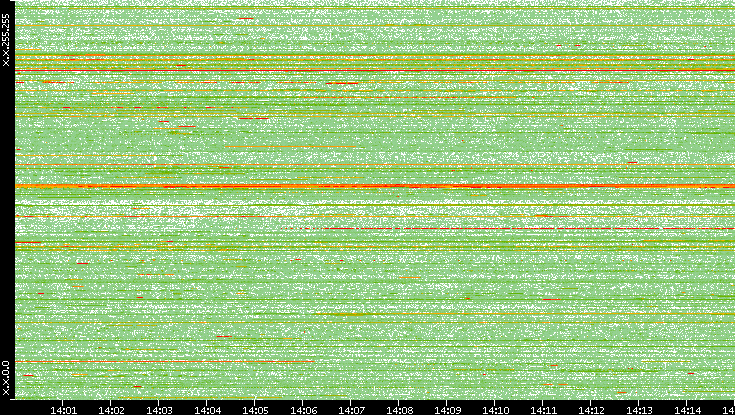735x415 pixels.
Task: Click the 14:03 time marker
Action: (x=160, y=409)
